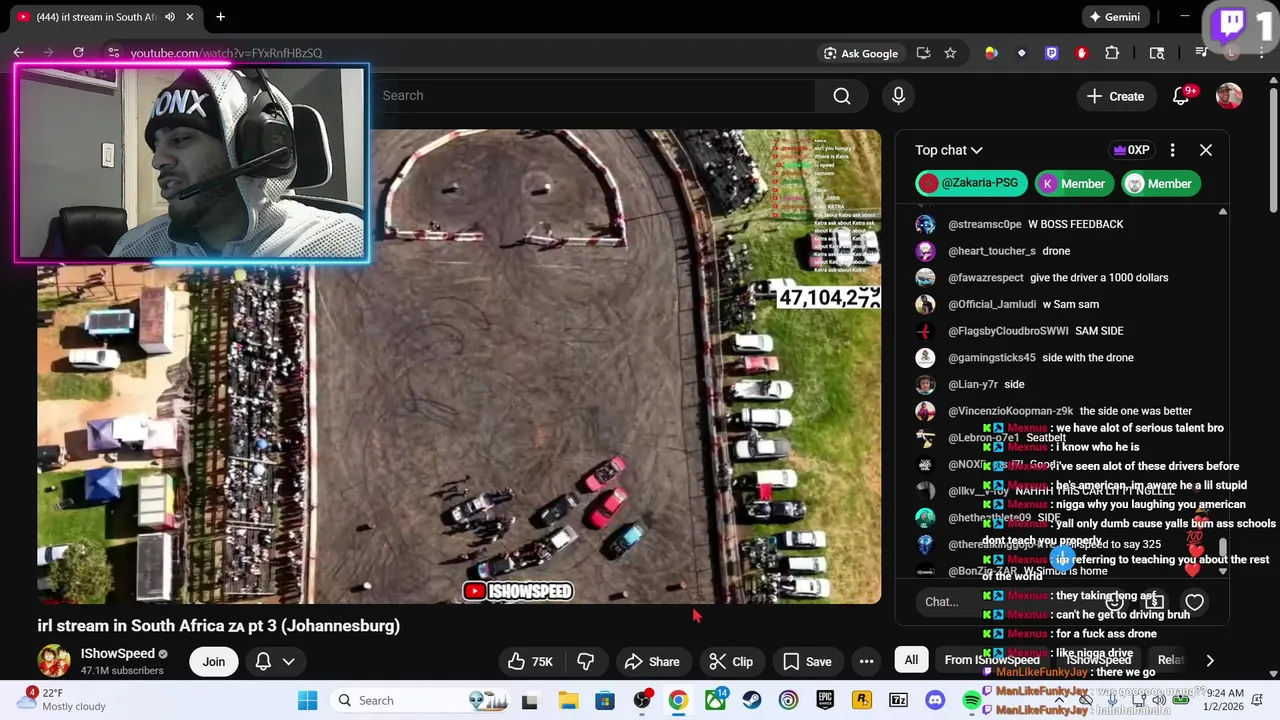Screen dimensions: 1280x720
Task: Open more actions three-dot menu under video
Action: click(866, 661)
